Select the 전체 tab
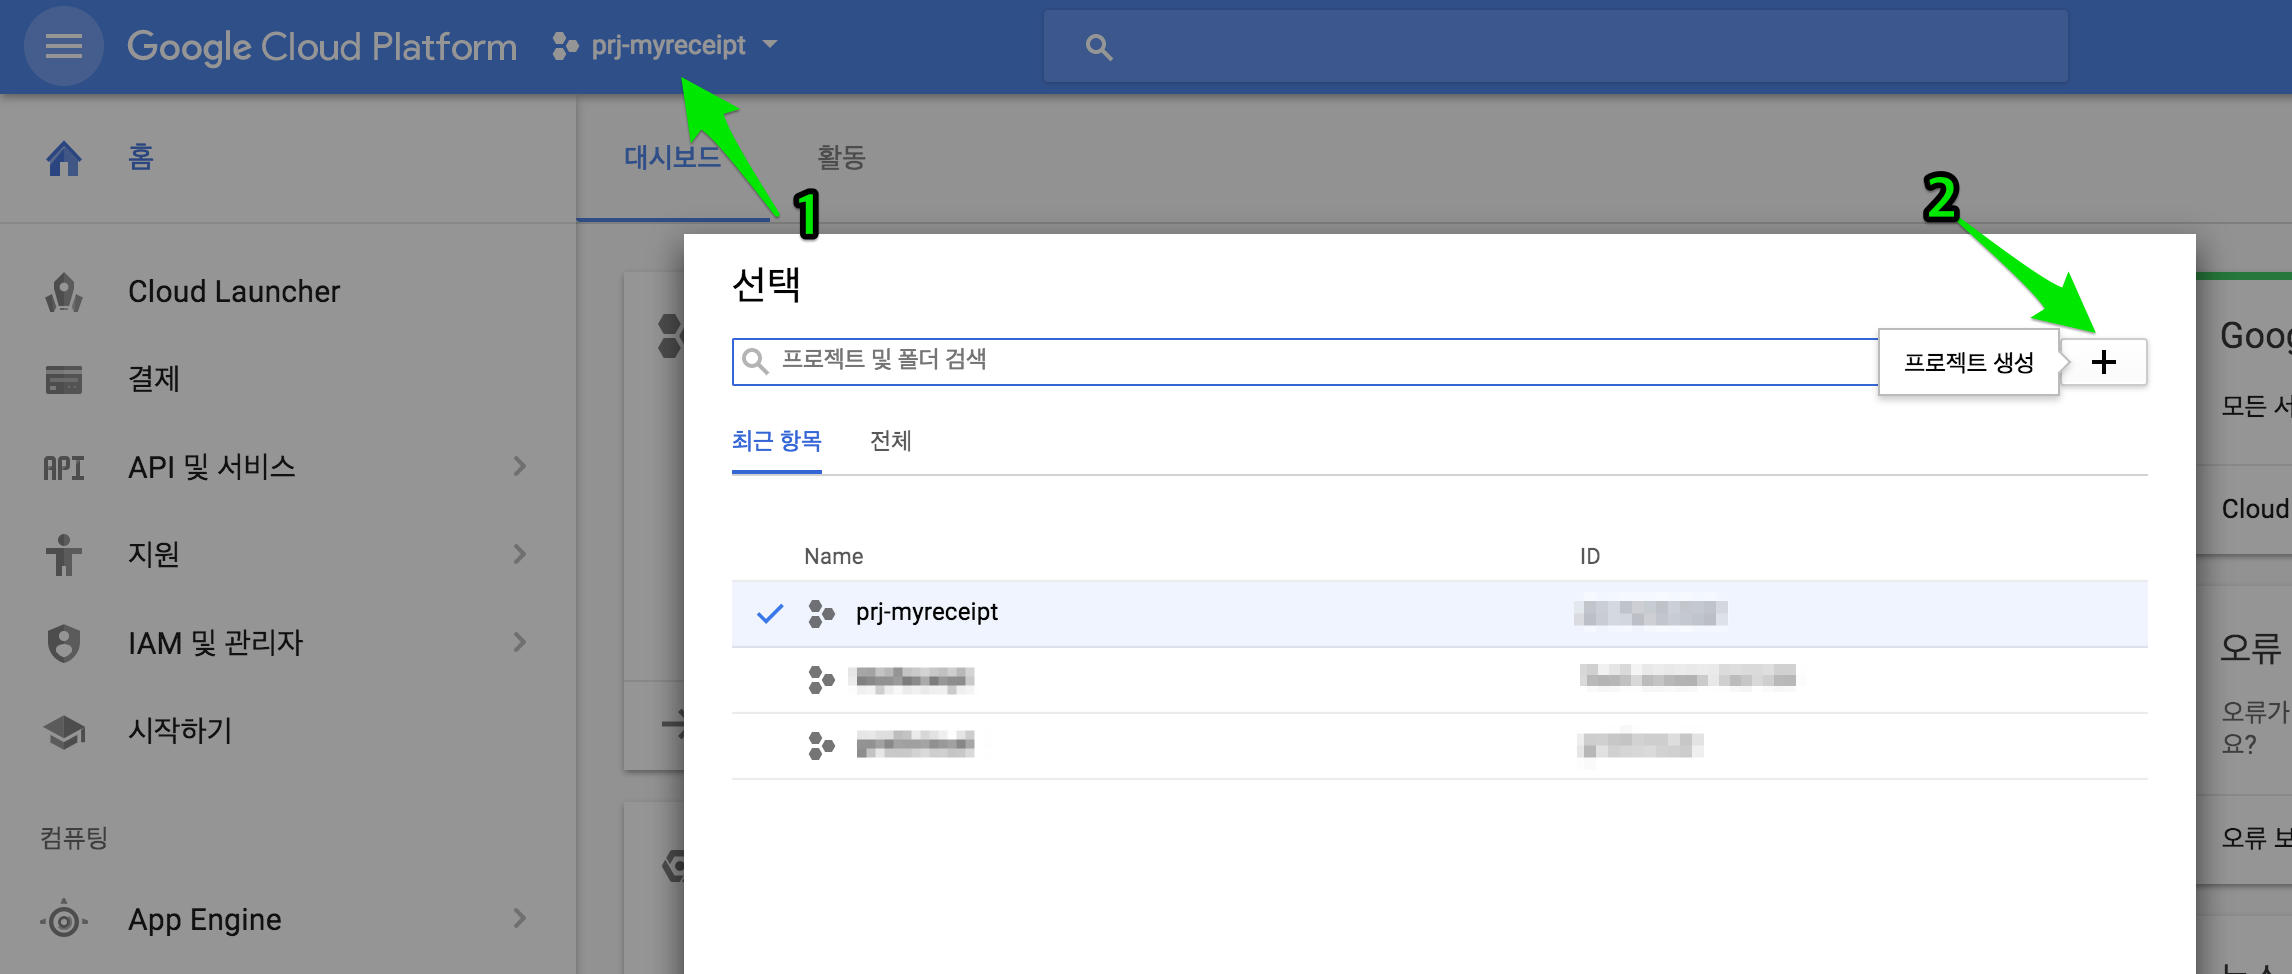 [890, 441]
